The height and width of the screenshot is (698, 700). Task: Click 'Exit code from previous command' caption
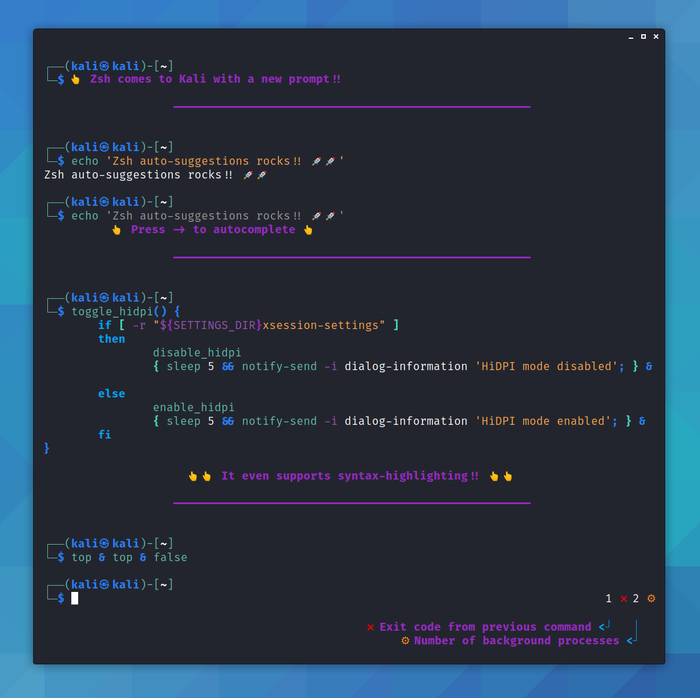coord(485,627)
